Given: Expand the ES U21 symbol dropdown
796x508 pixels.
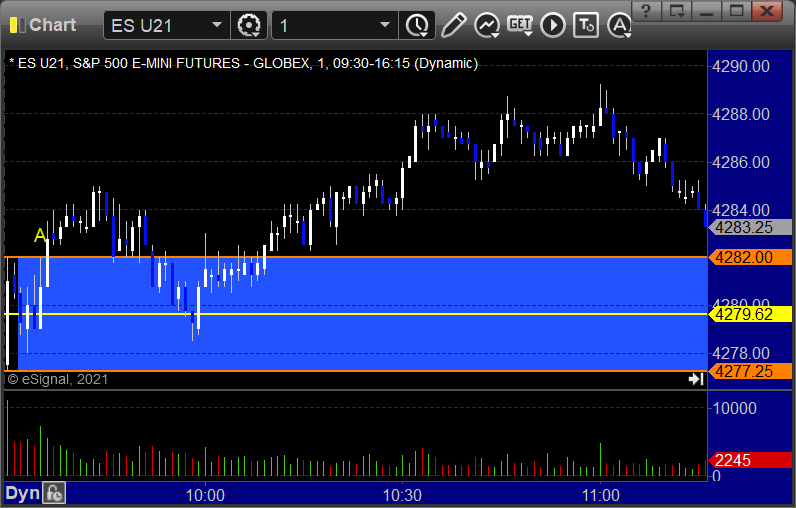Looking at the screenshot, I should click(x=217, y=25).
